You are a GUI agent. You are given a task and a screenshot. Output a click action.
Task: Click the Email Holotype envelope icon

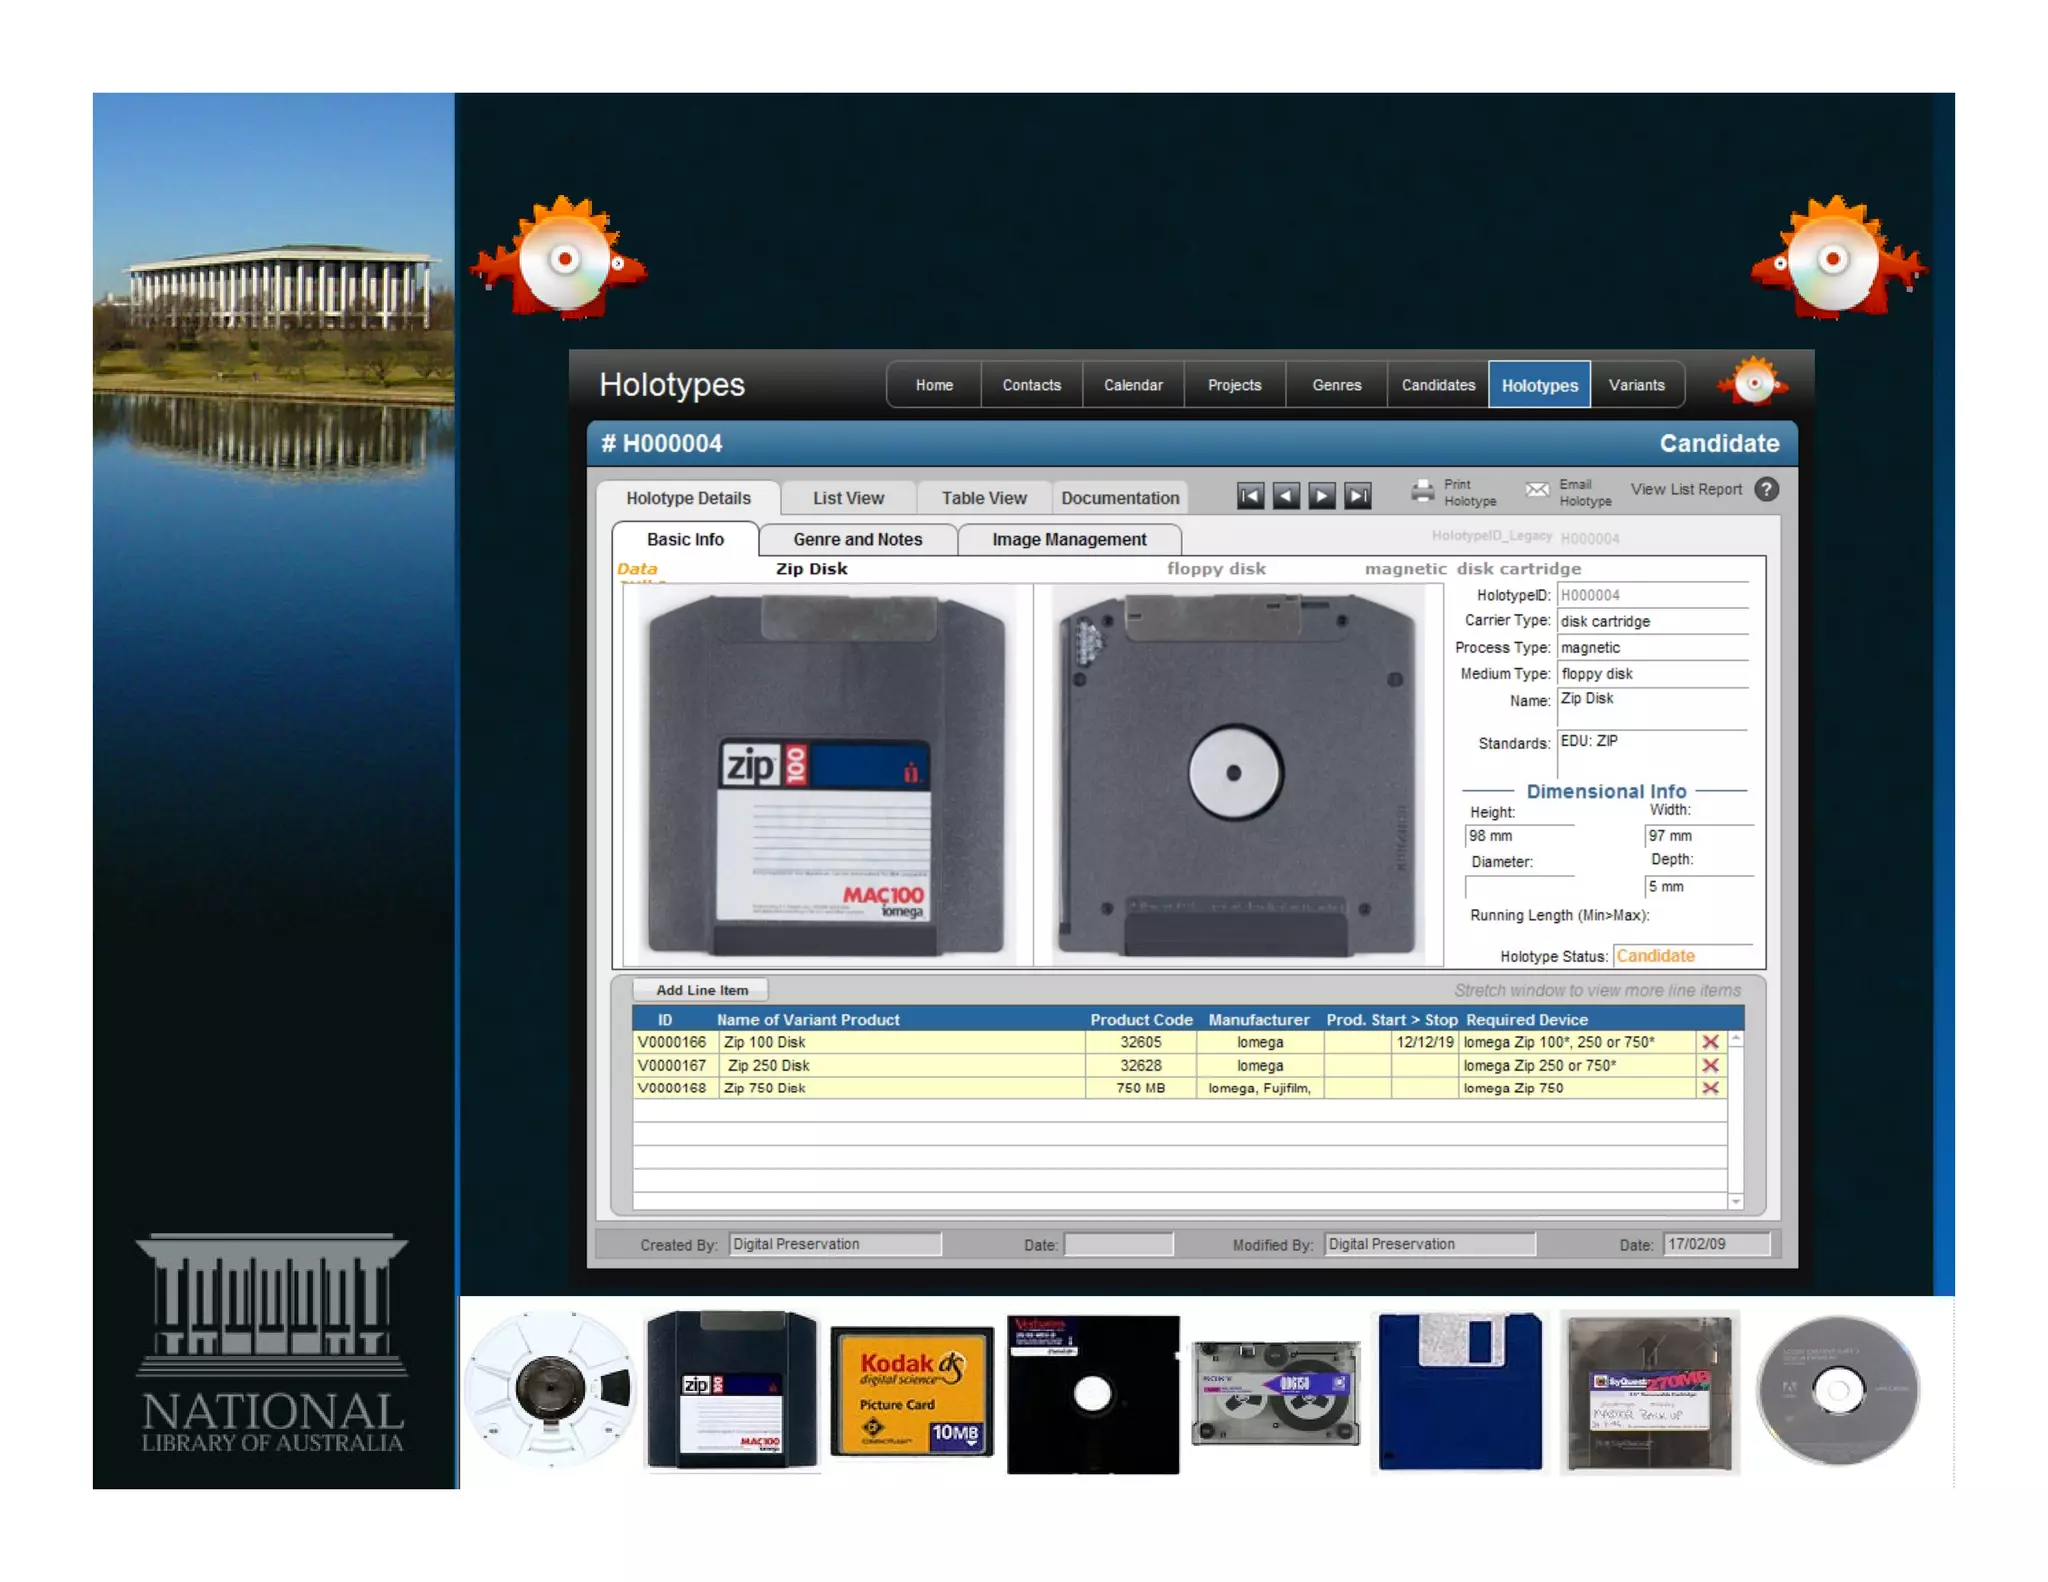coord(1537,490)
